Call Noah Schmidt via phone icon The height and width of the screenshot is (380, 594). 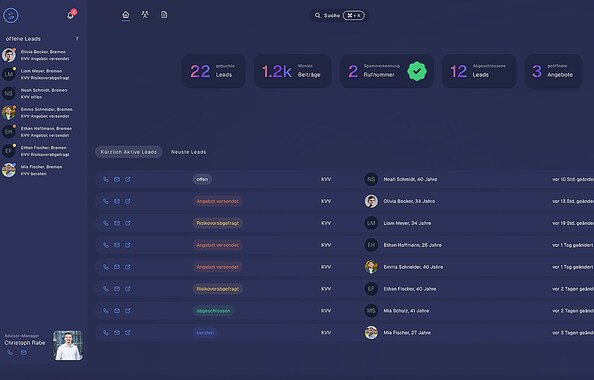tap(106, 179)
